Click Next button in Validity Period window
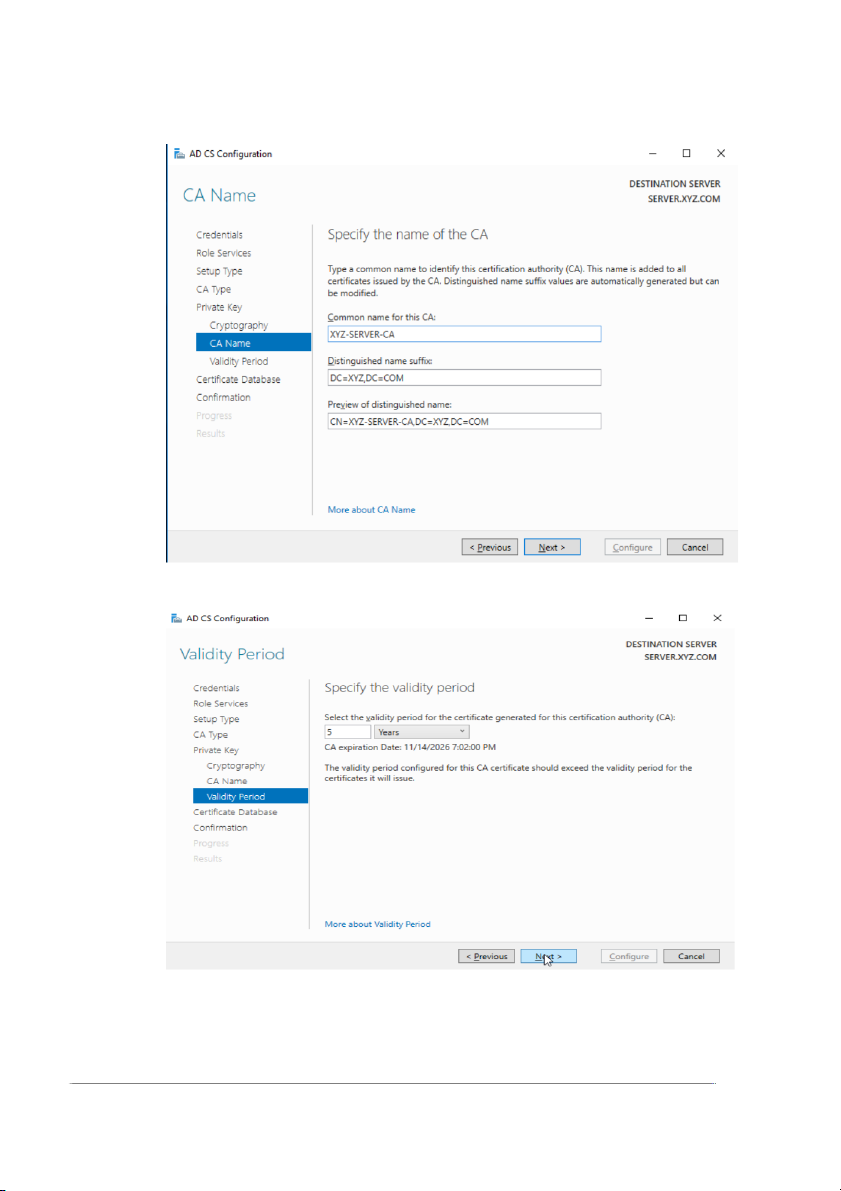The width and height of the screenshot is (841, 1191). (549, 956)
